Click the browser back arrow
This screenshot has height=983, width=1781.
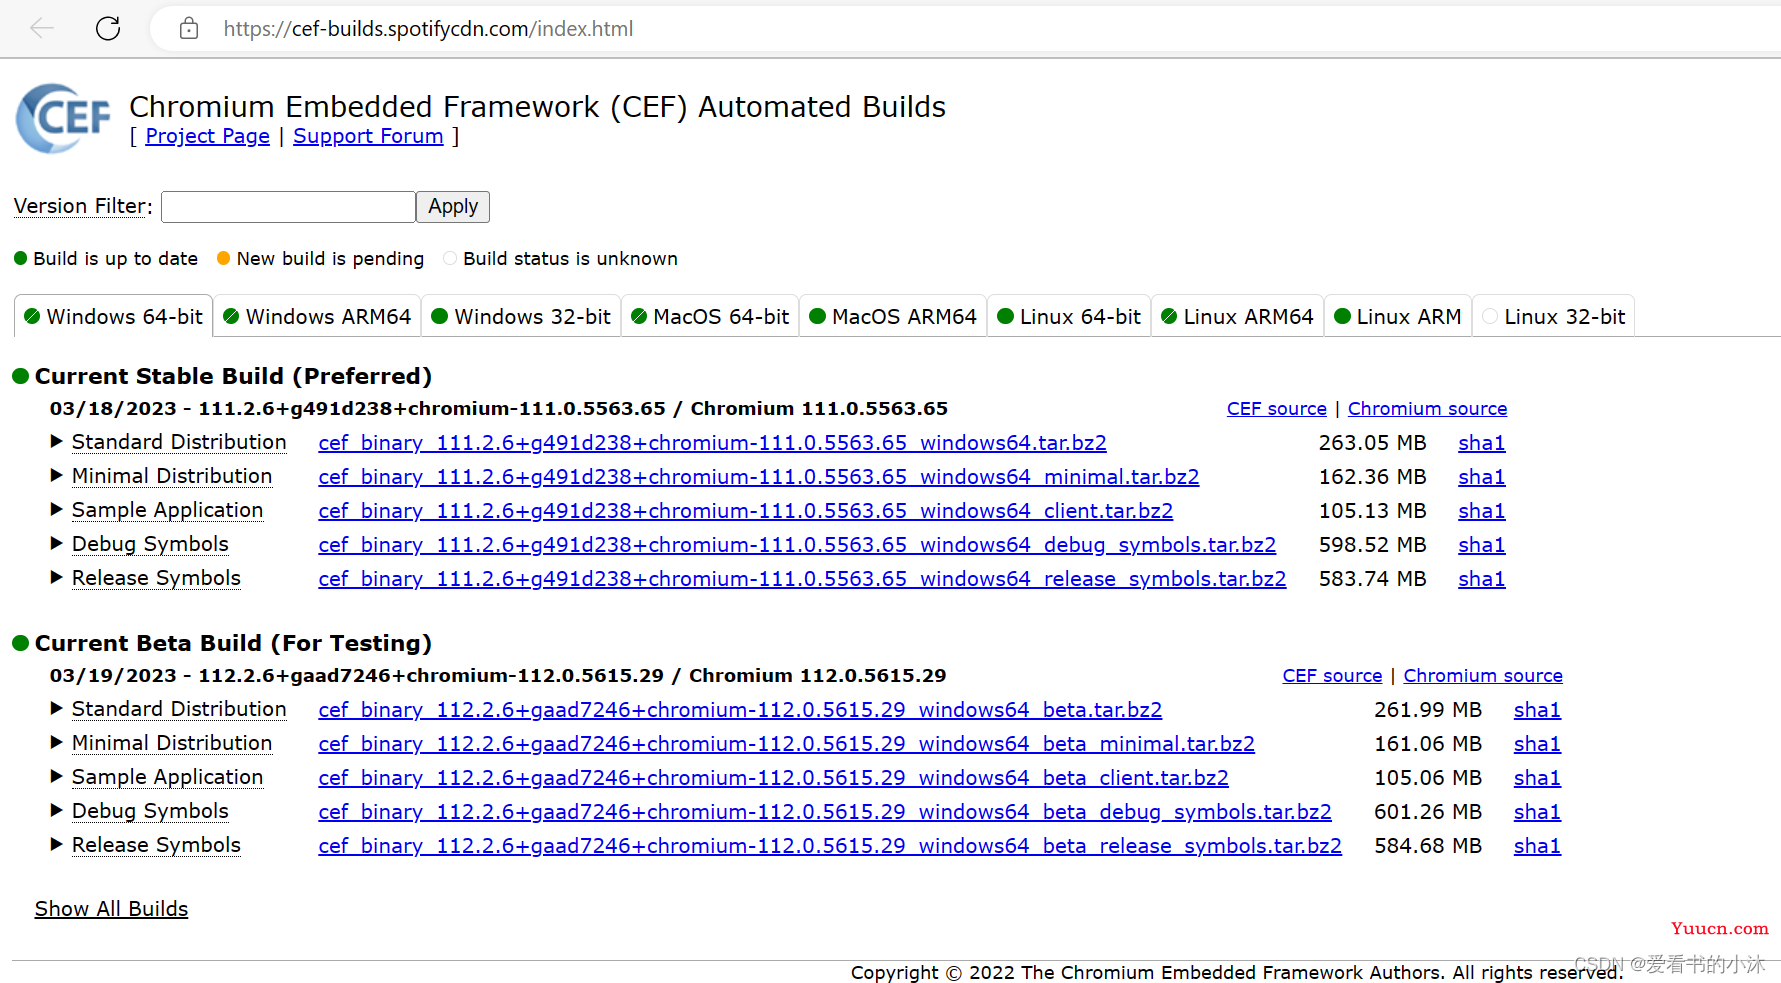coord(42,28)
